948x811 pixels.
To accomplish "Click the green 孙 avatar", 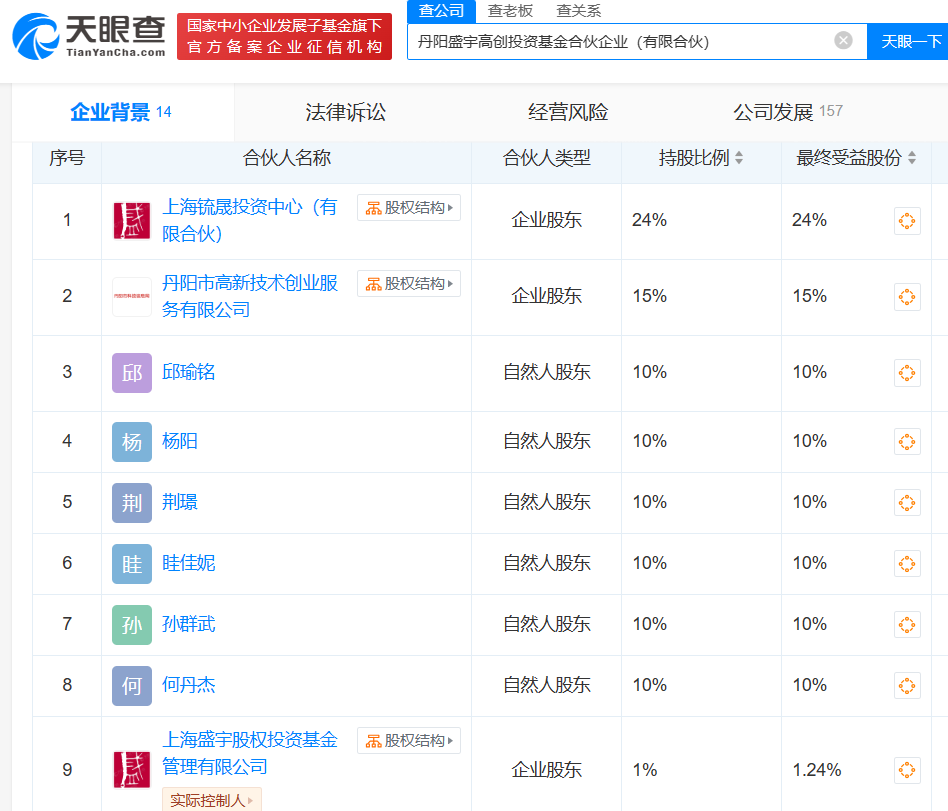I will pos(132,625).
